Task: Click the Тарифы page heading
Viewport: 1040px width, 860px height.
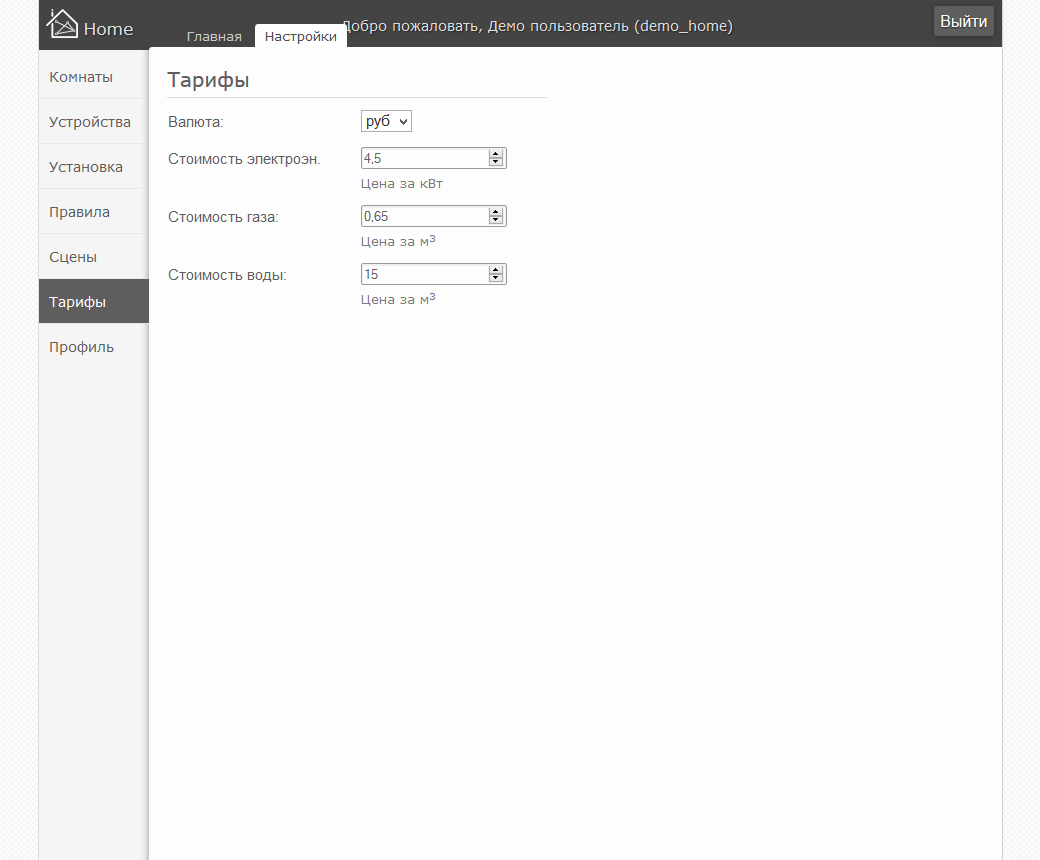Action: pos(208,80)
